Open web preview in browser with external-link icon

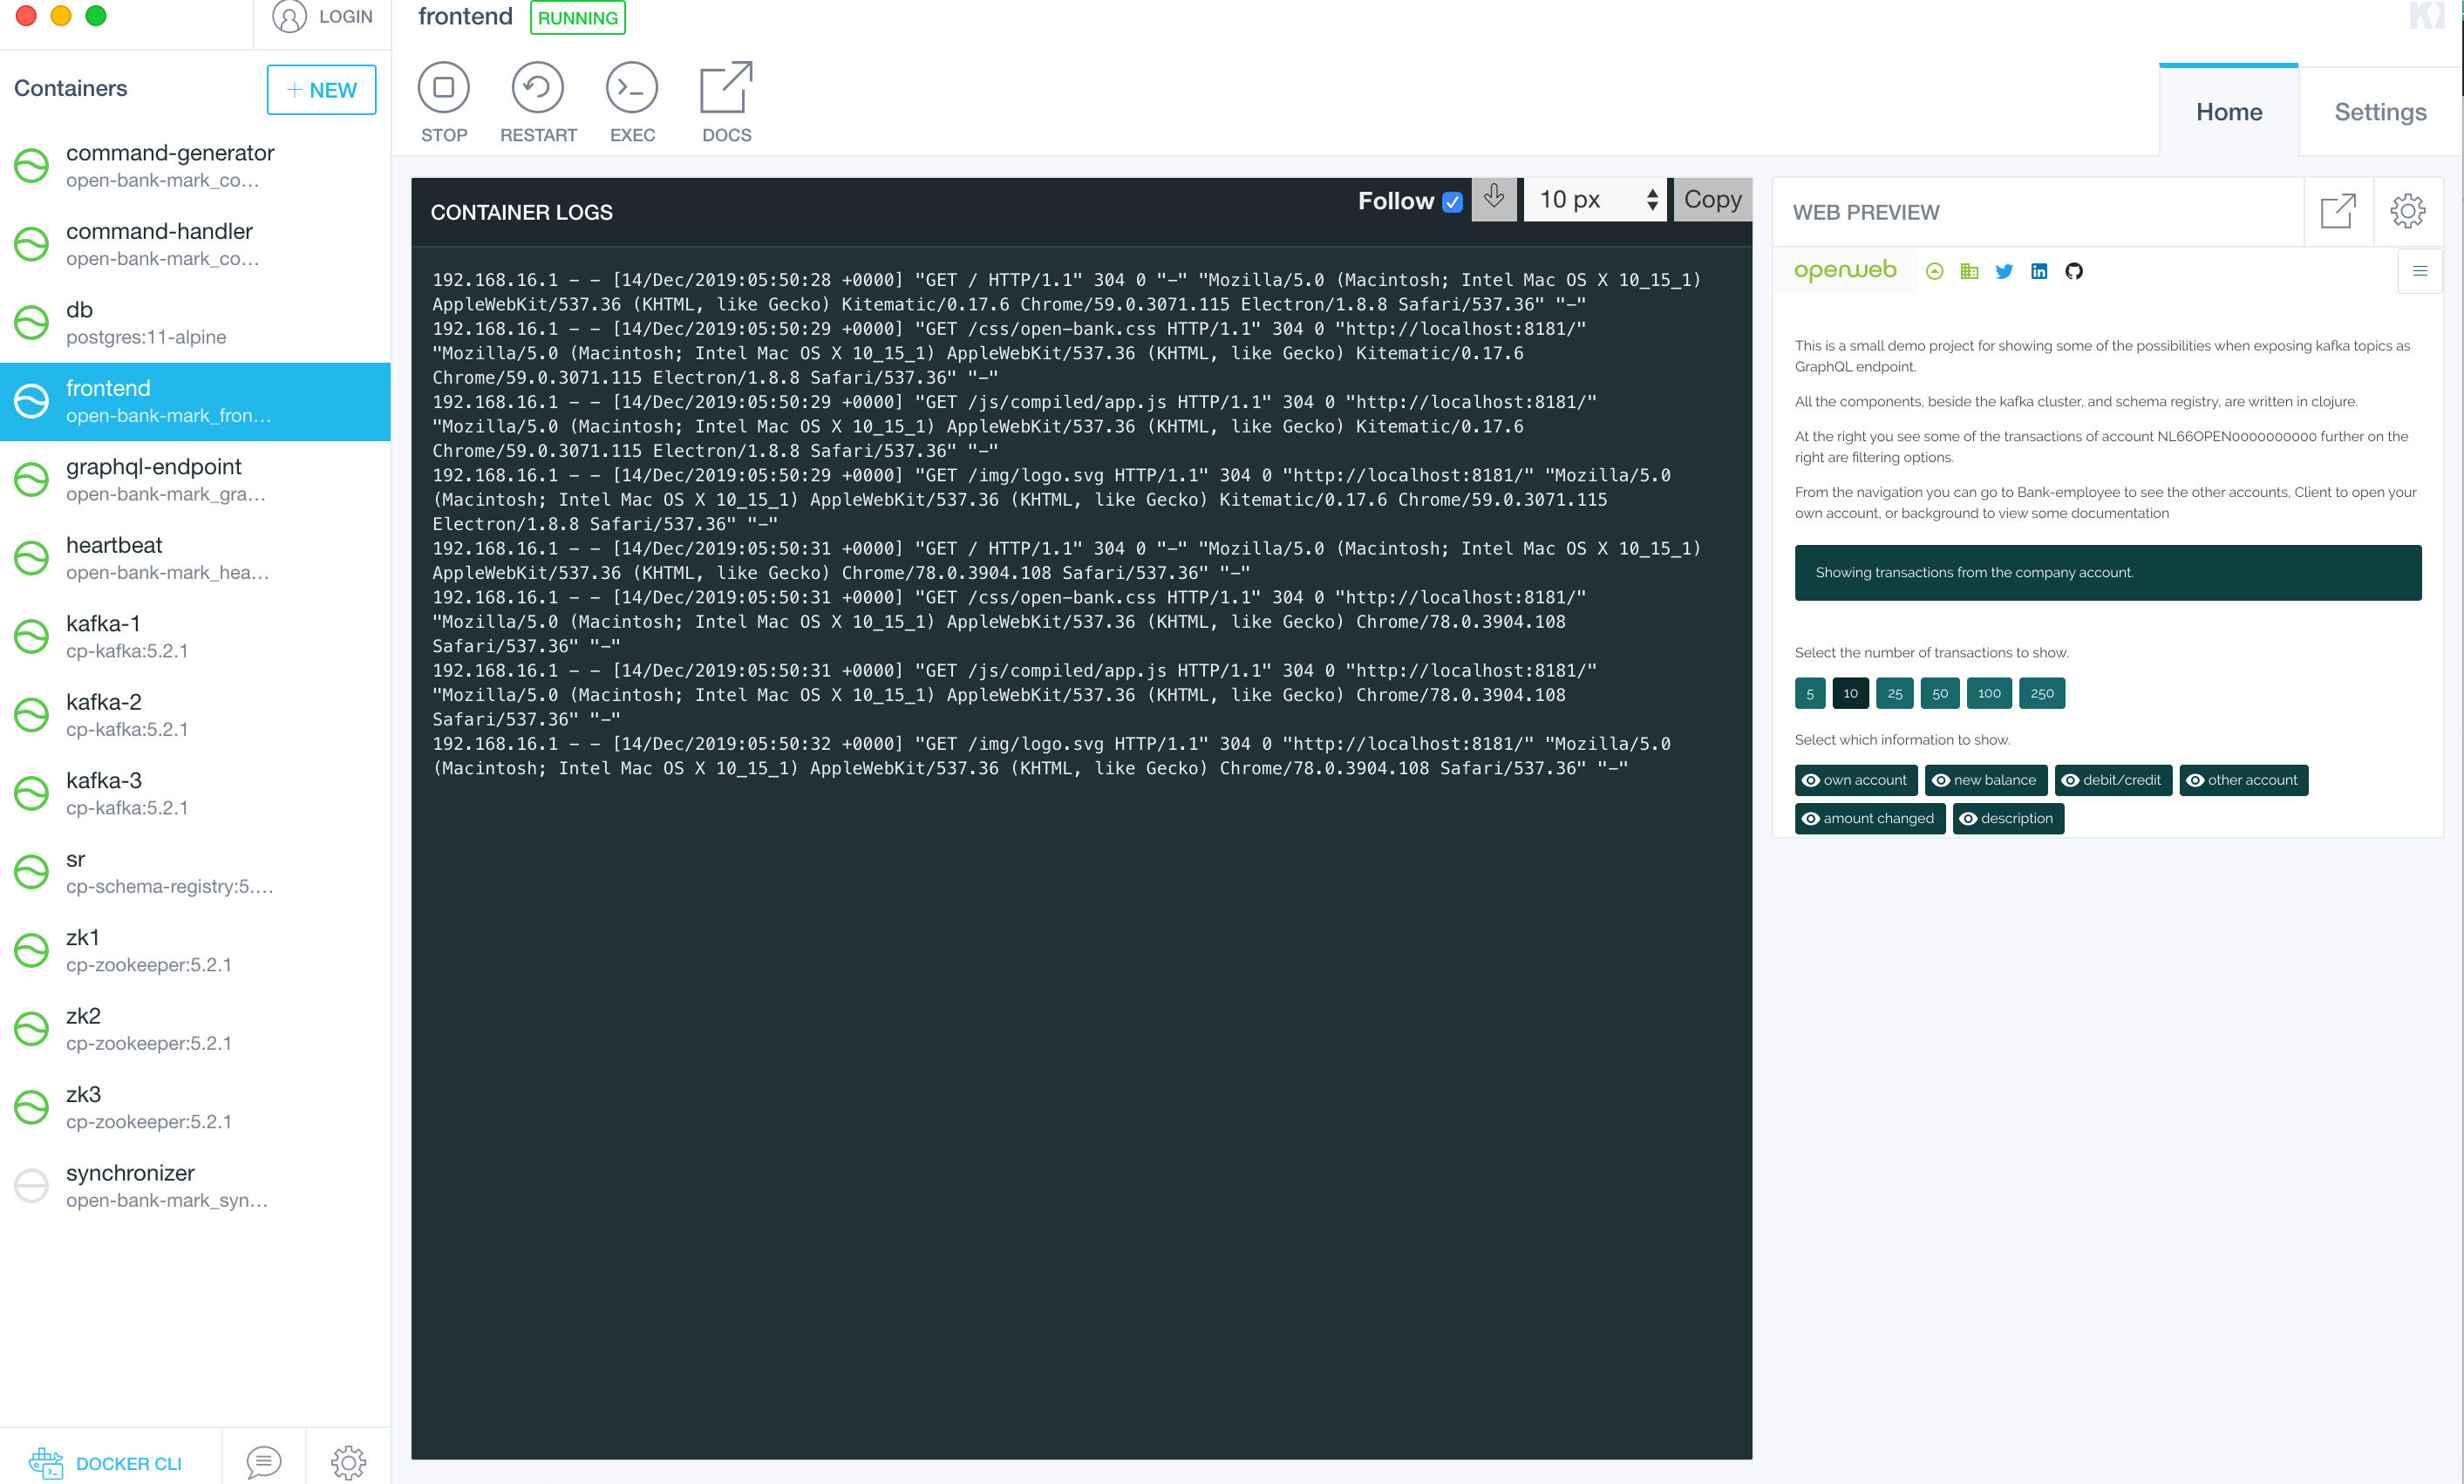click(2338, 211)
